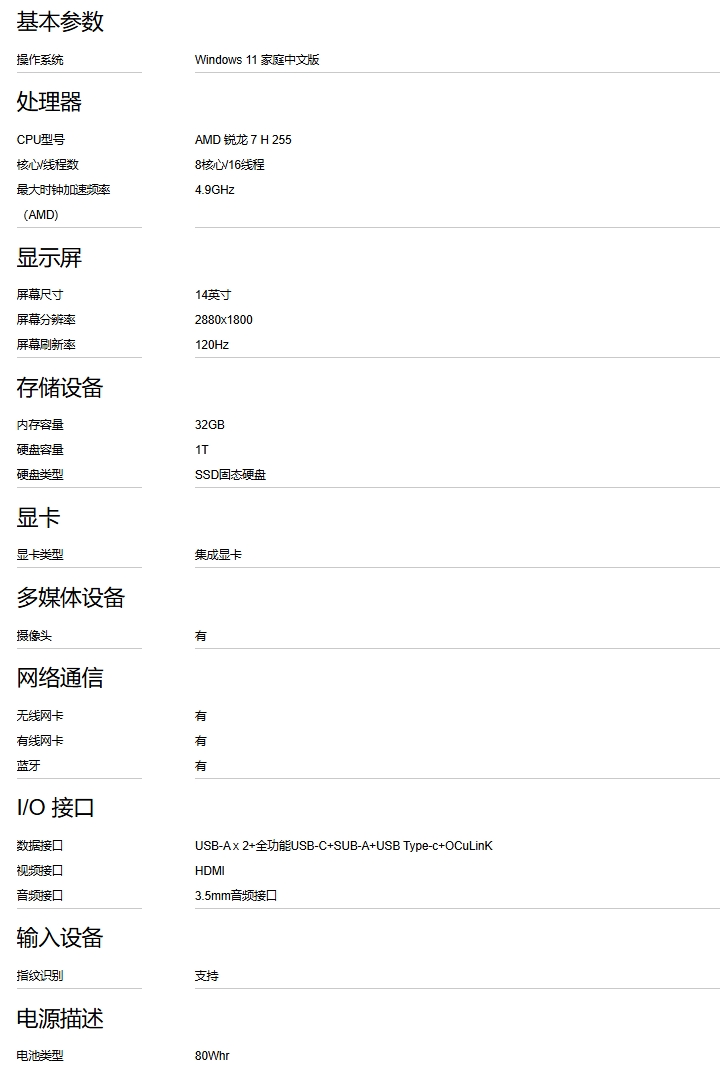Click the 电源描述 section heading

coord(60,1018)
